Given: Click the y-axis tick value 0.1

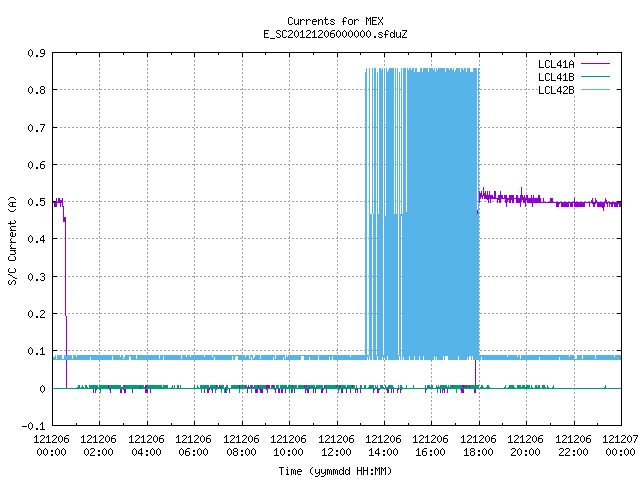Looking at the screenshot, I should (36, 351).
